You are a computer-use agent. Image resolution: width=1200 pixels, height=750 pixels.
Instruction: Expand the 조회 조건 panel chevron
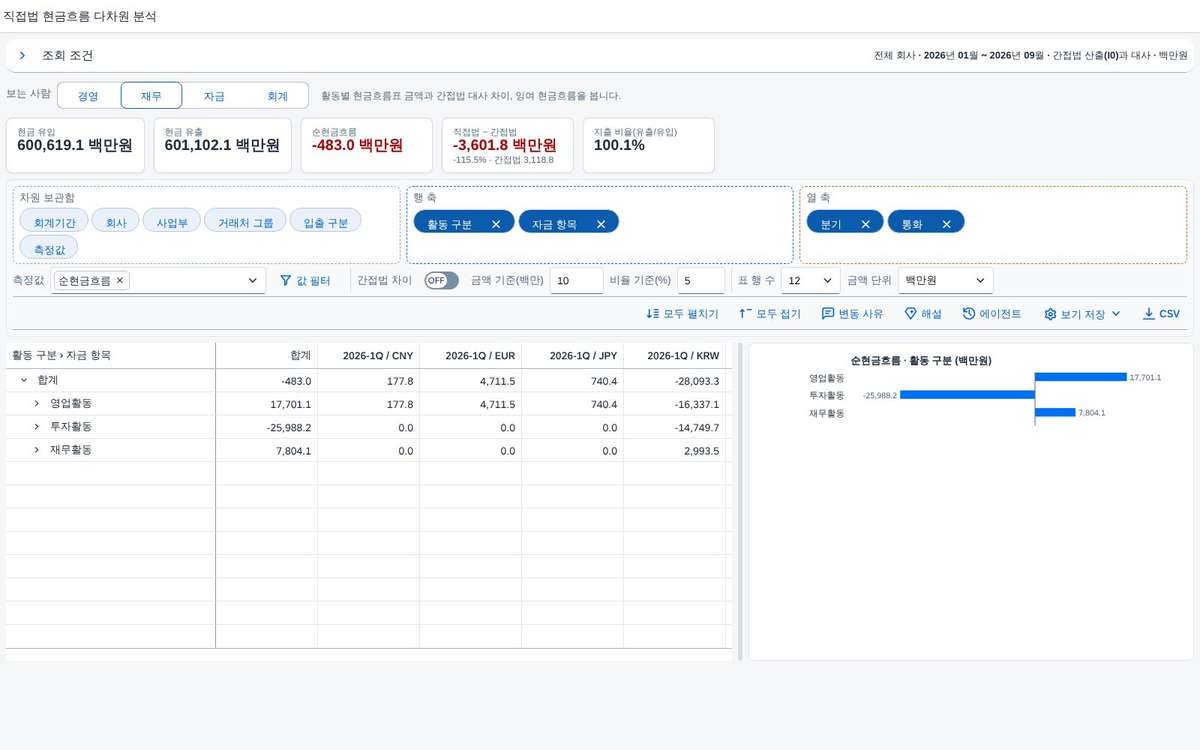(22, 56)
